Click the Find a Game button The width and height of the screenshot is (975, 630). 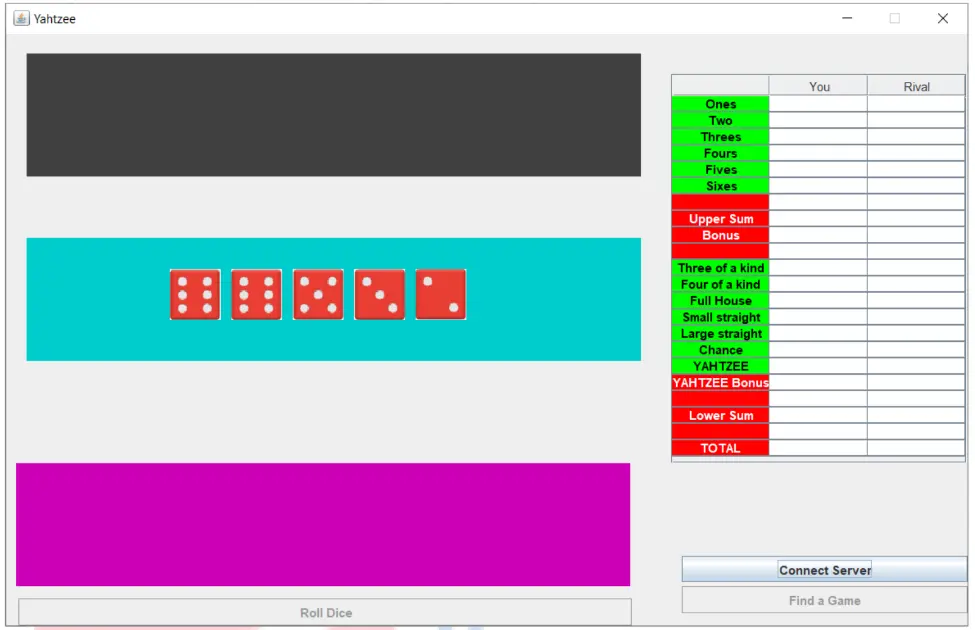825,600
